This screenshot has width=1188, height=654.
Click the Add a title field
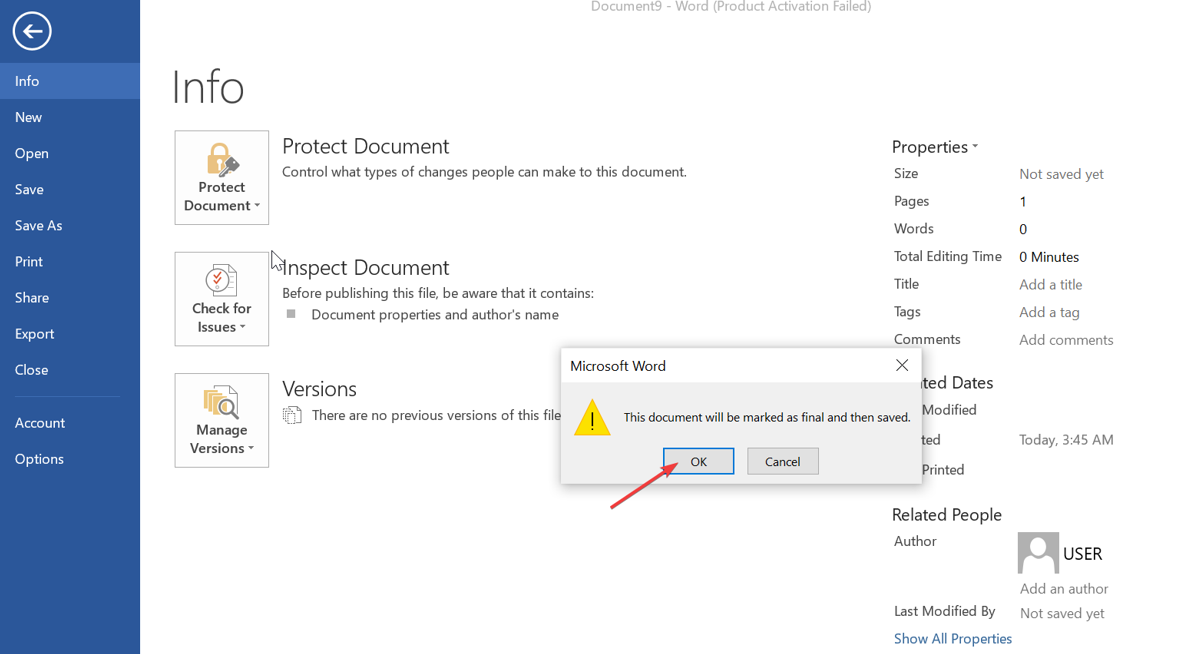(1050, 285)
